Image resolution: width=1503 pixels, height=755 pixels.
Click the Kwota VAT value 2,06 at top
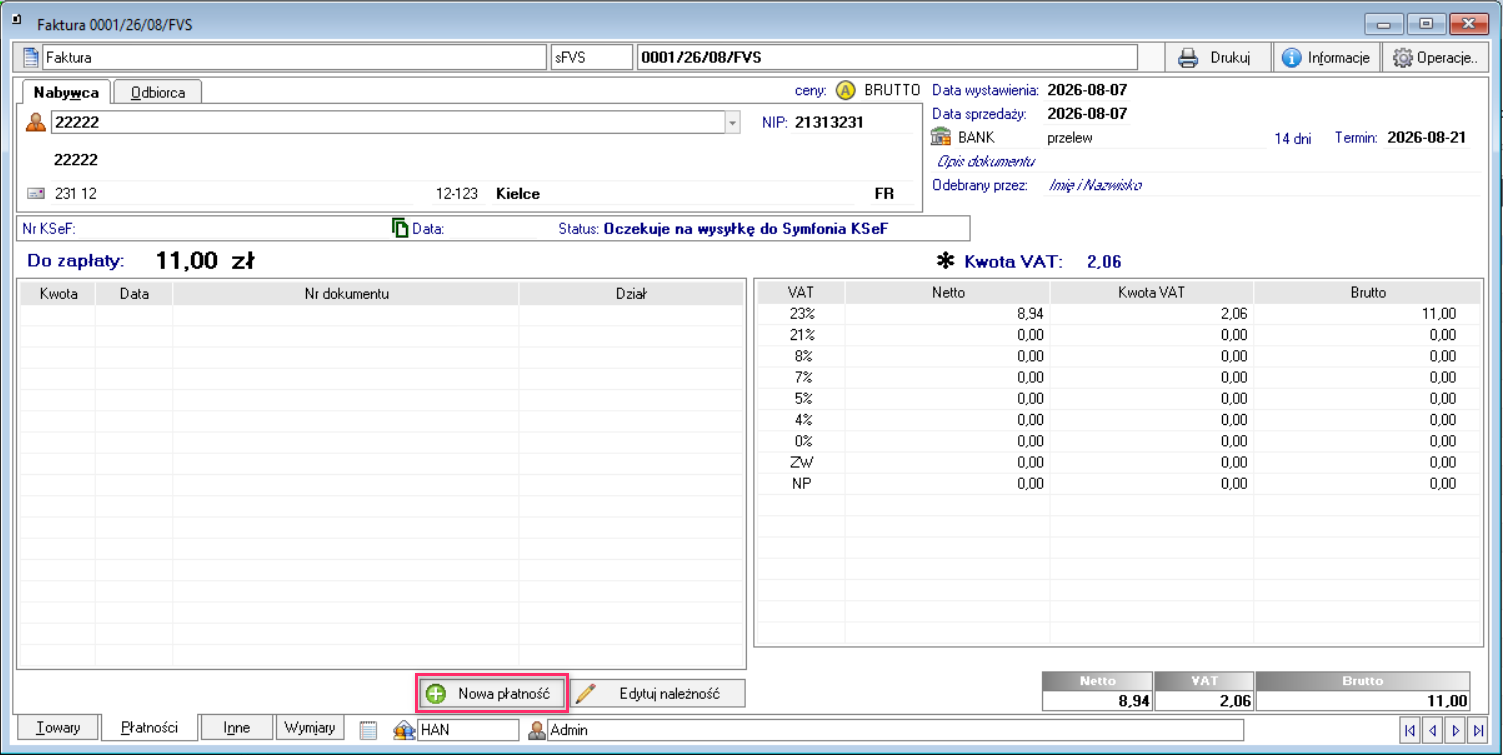pos(1104,262)
